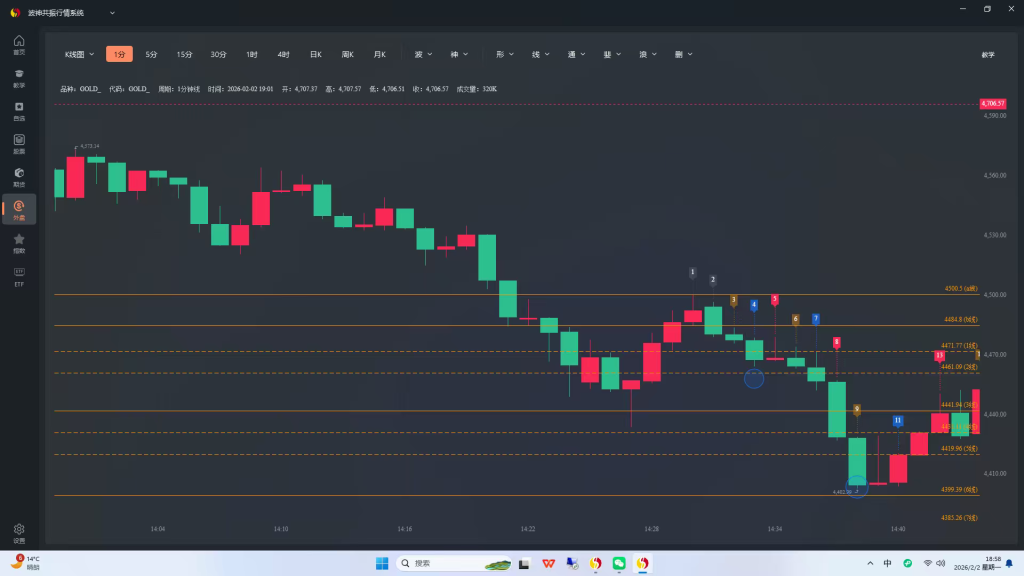Switch to the 5分 timeframe

(151, 54)
